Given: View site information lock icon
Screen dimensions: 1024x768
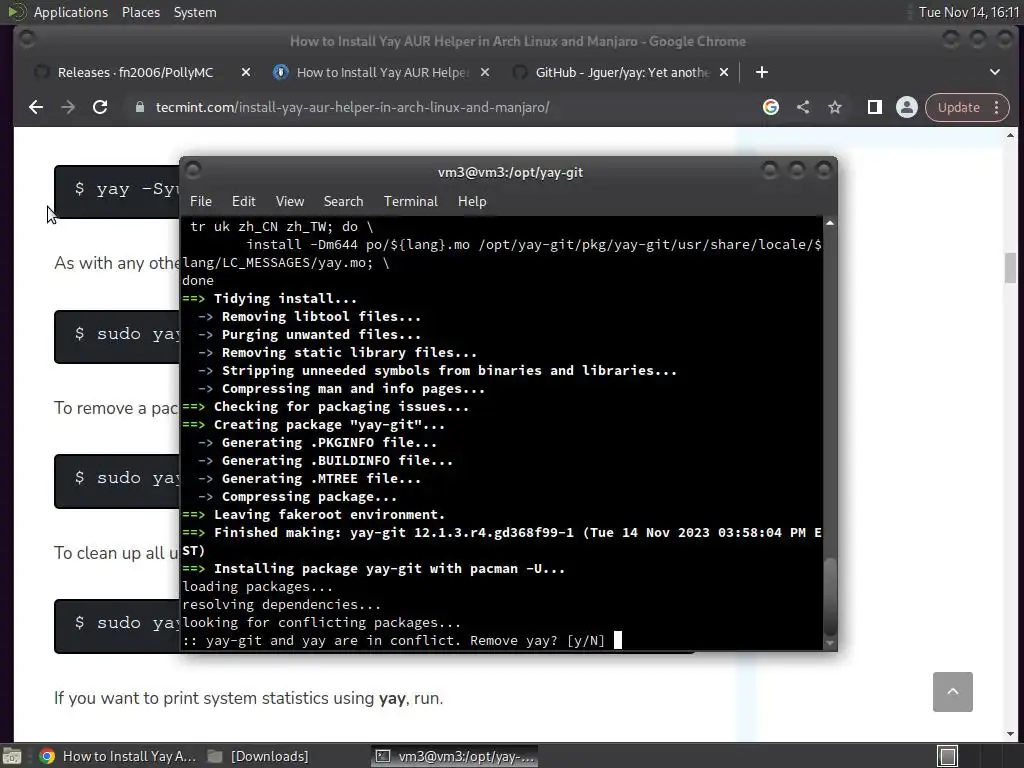Looking at the screenshot, I should click(x=140, y=107).
